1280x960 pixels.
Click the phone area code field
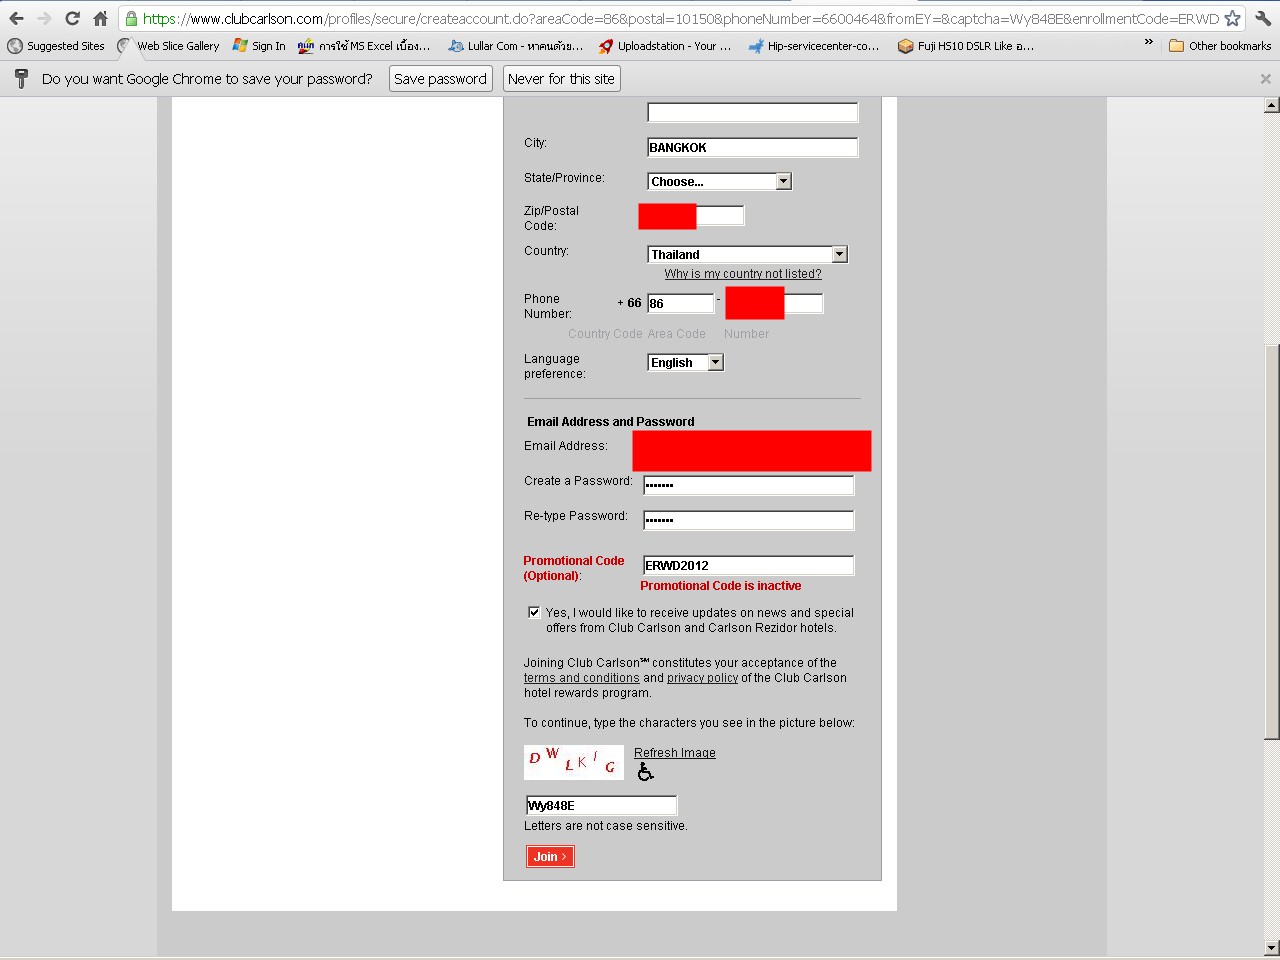click(680, 303)
